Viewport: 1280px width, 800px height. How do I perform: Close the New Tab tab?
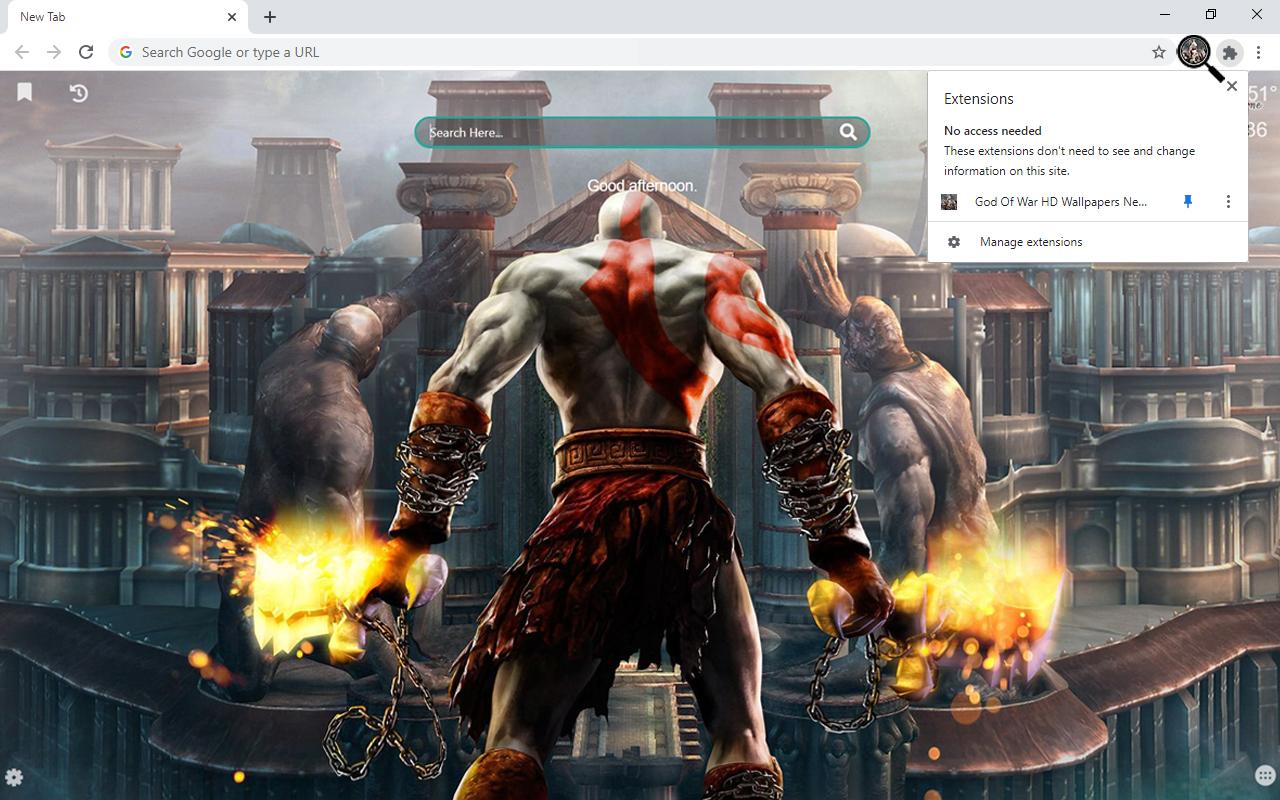coord(232,17)
